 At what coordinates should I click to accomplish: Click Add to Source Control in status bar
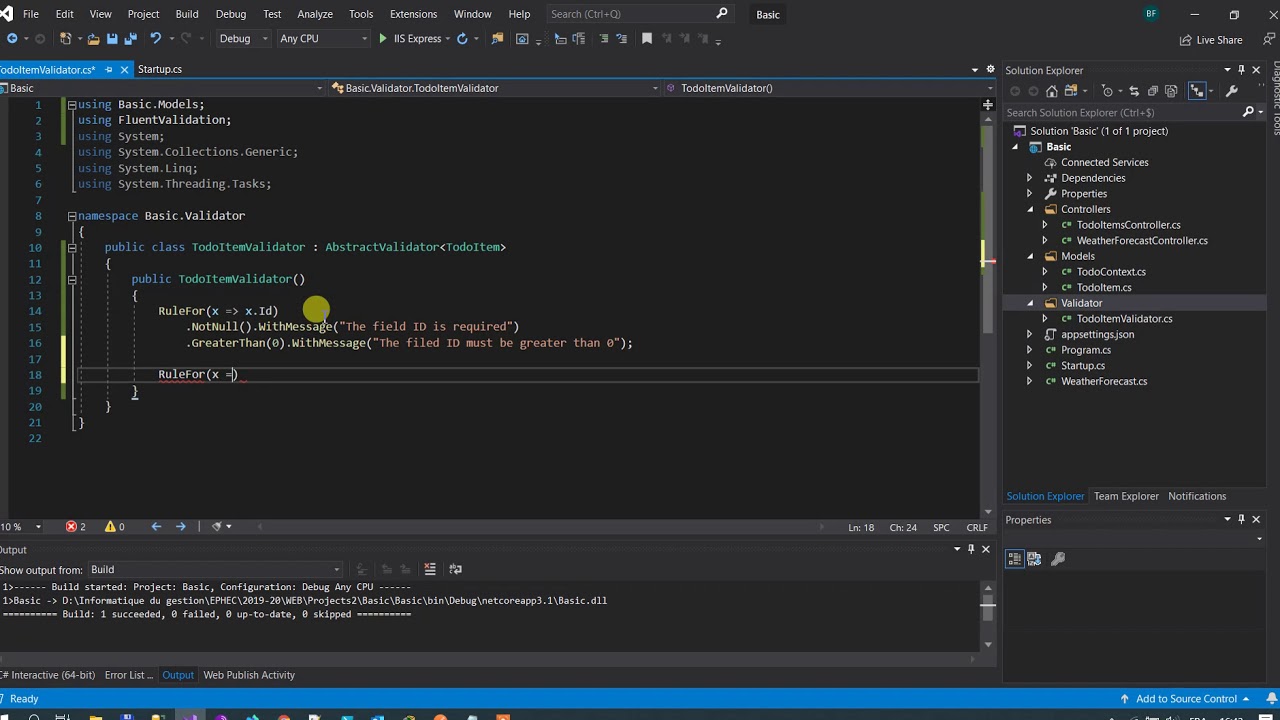click(1186, 699)
